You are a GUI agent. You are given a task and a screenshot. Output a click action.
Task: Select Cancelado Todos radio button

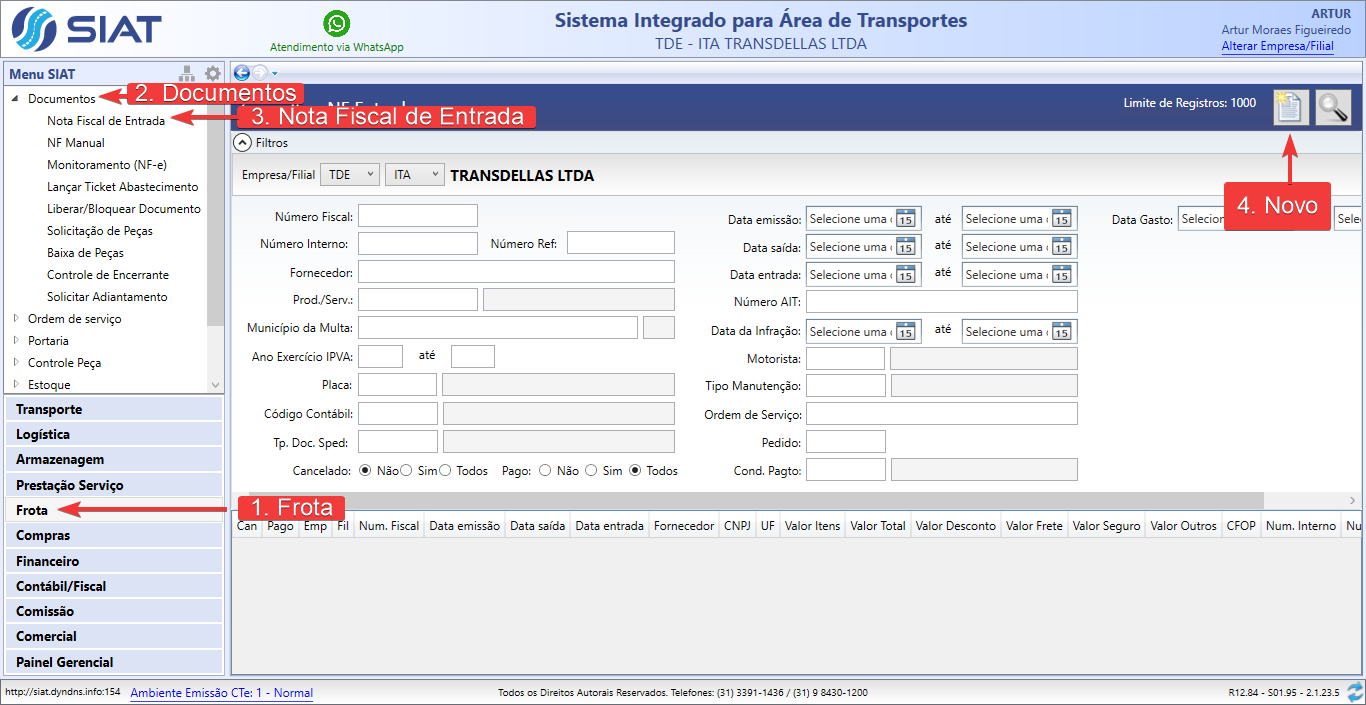pyautogui.click(x=445, y=470)
